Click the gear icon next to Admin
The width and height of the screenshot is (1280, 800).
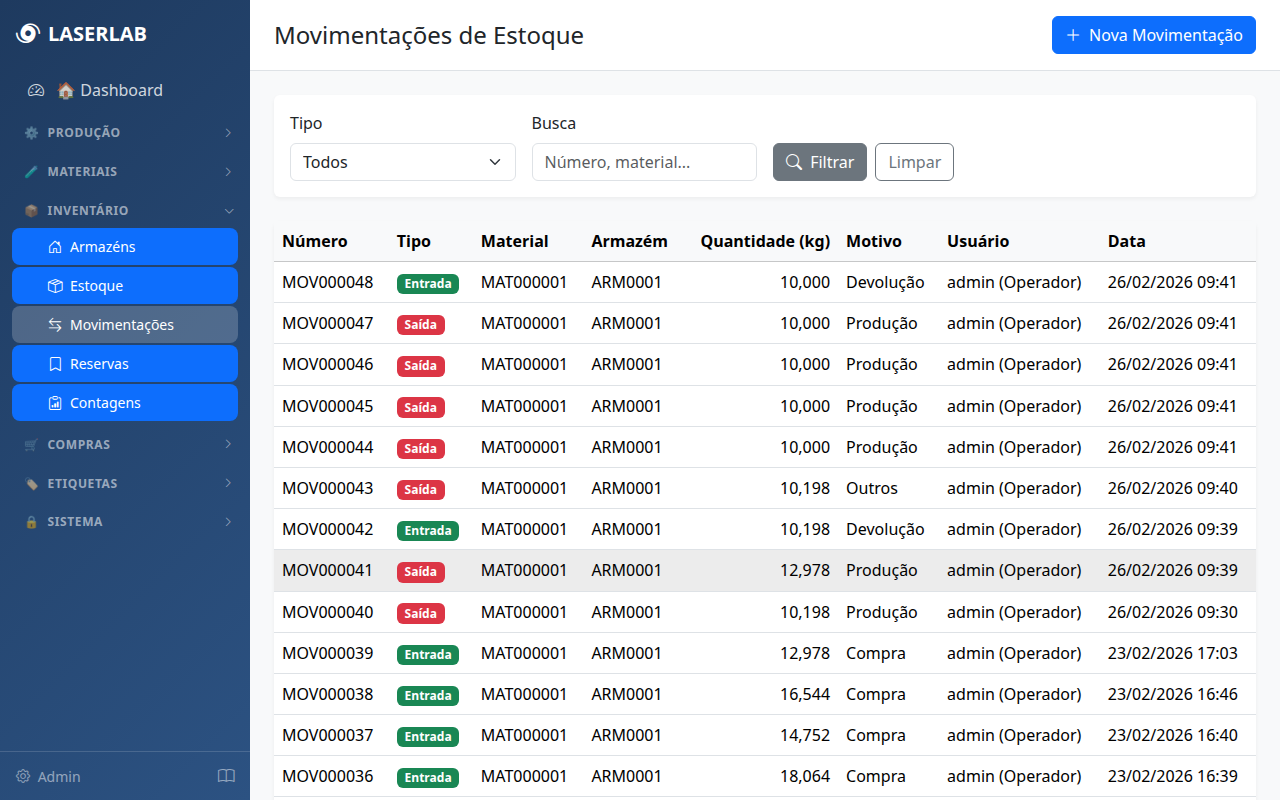point(22,775)
